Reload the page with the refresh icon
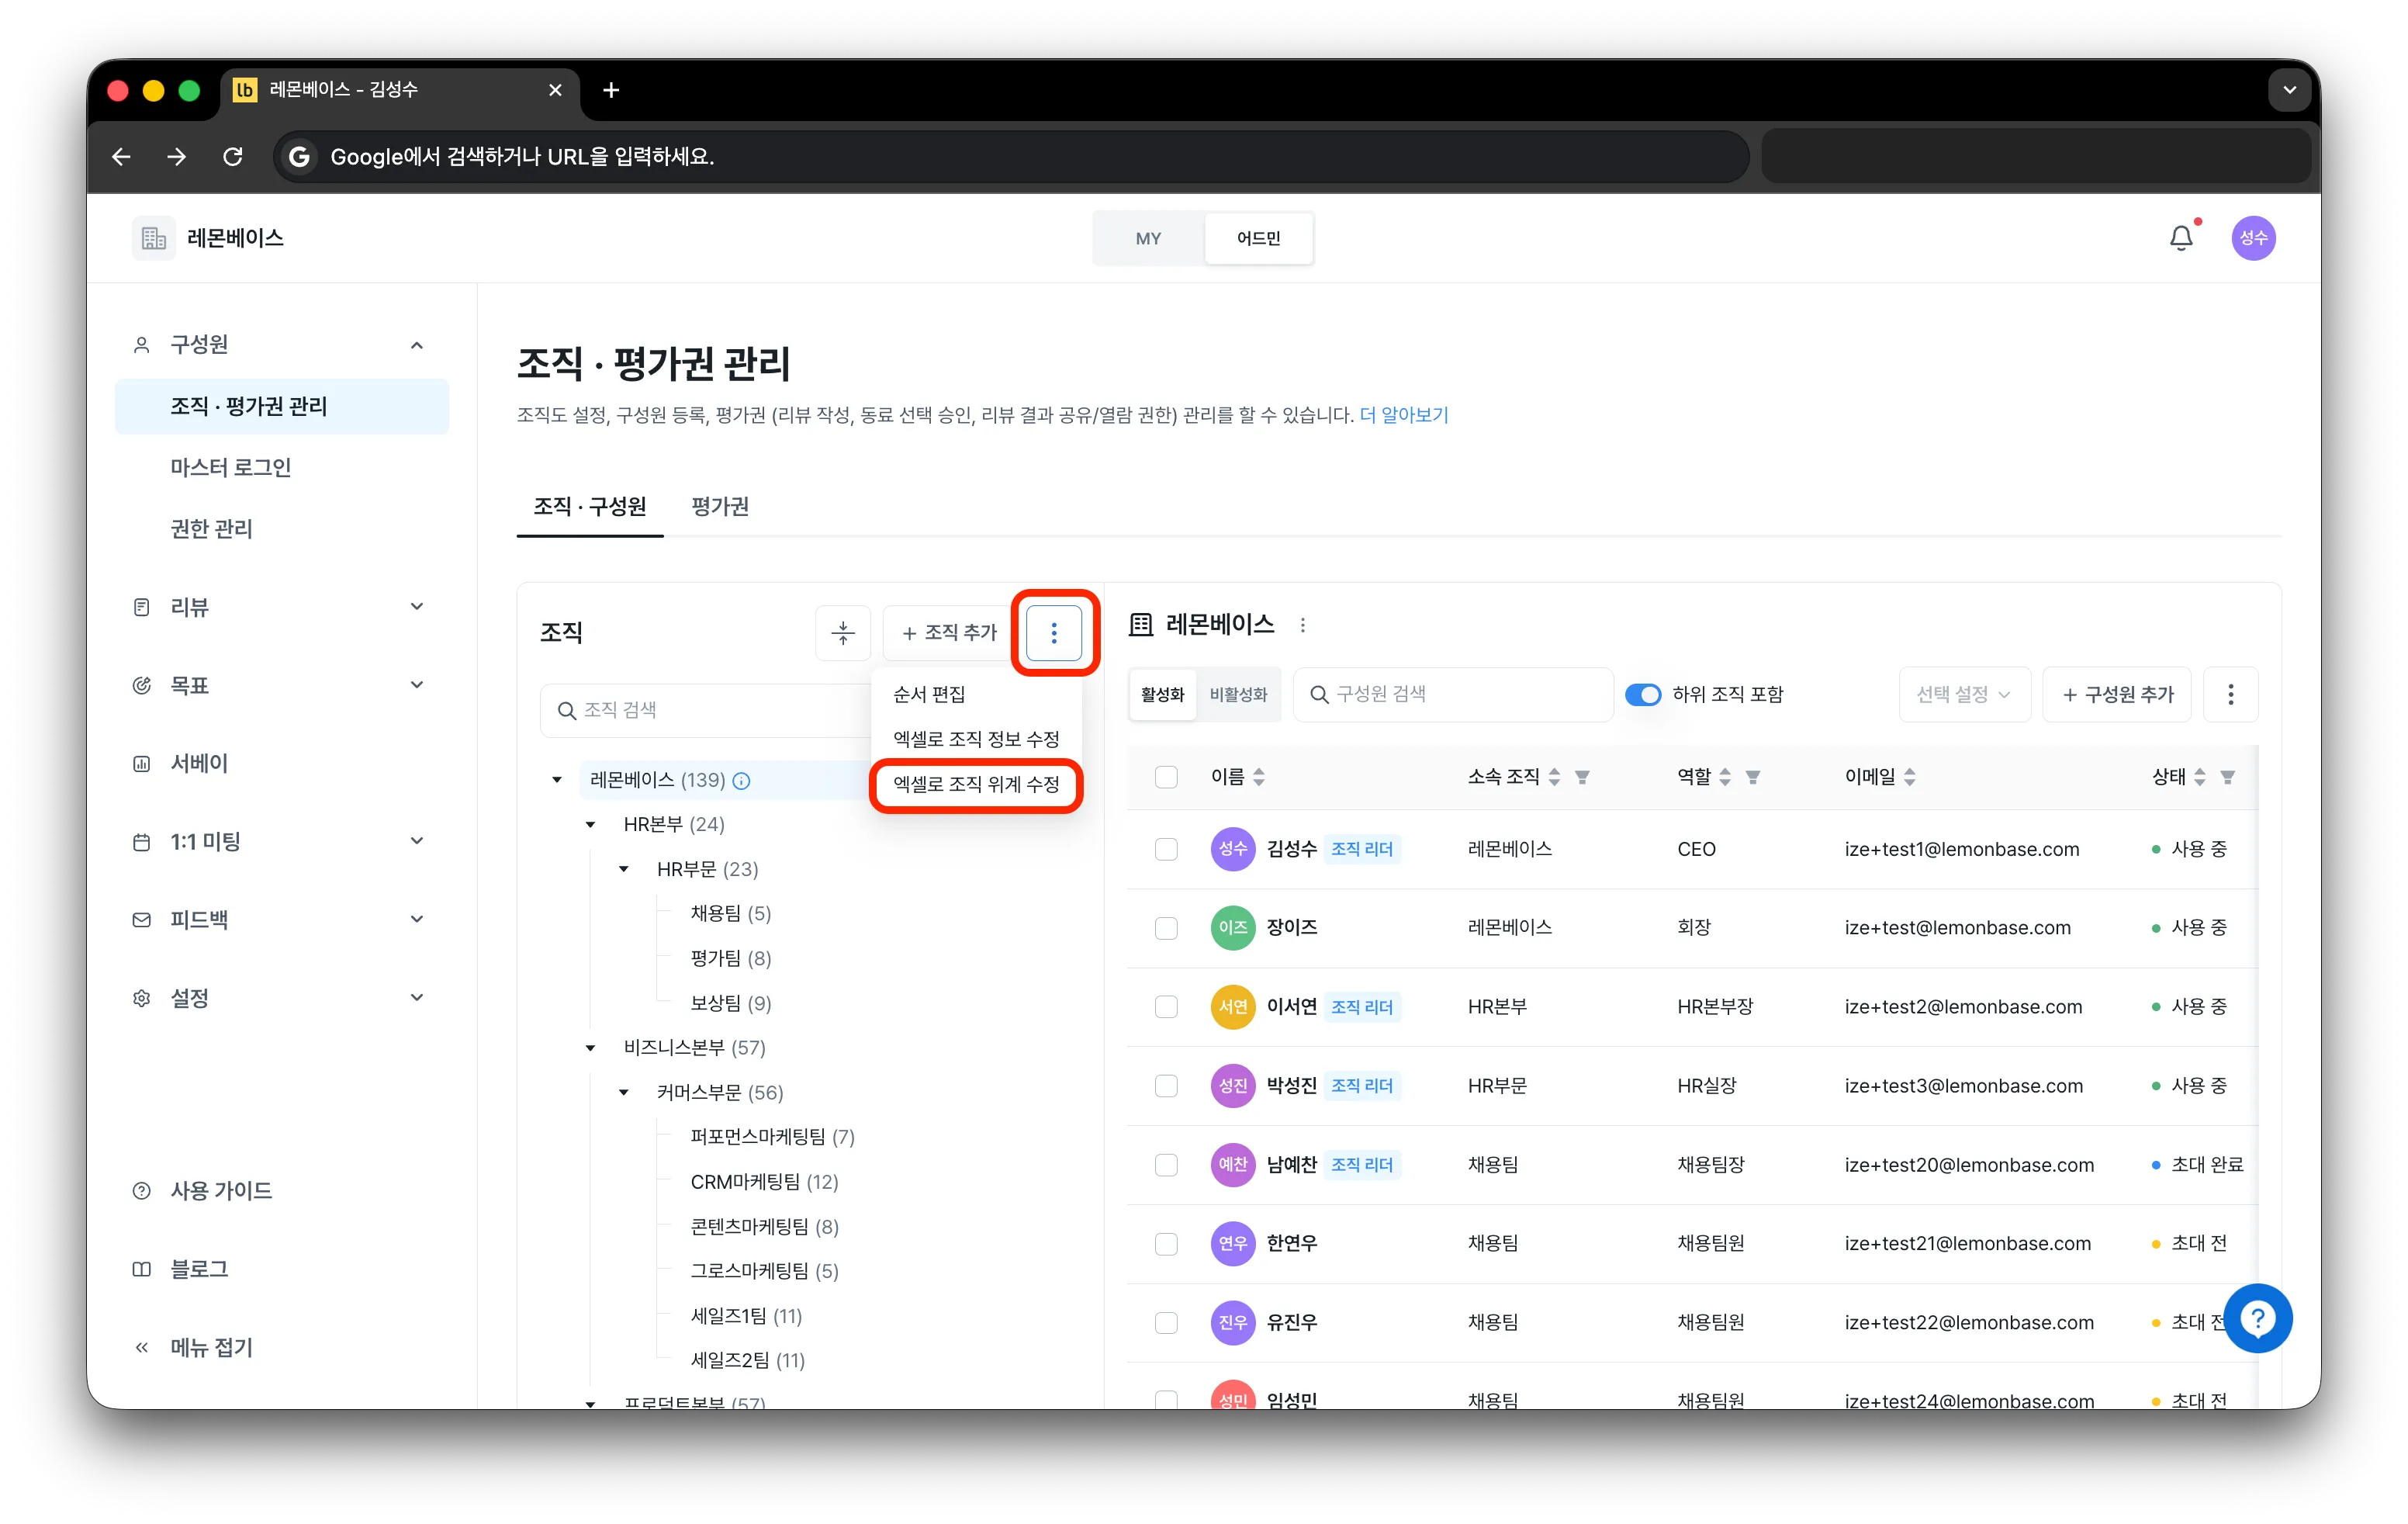The width and height of the screenshot is (2408, 1524). tap(233, 157)
